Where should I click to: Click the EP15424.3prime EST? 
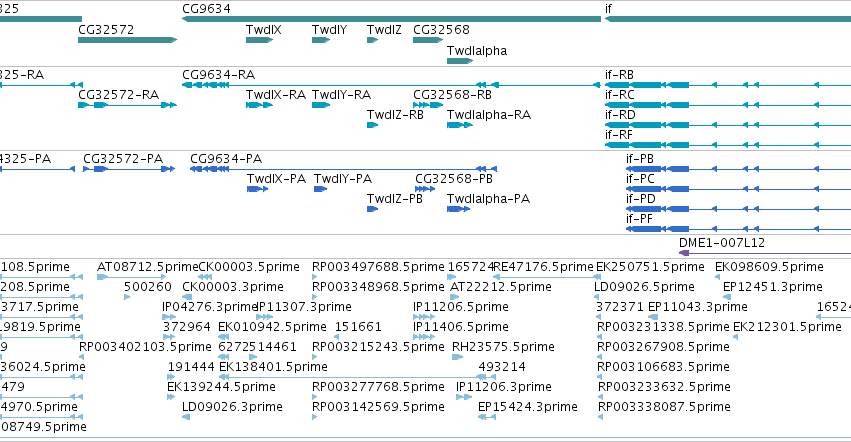[487, 418]
